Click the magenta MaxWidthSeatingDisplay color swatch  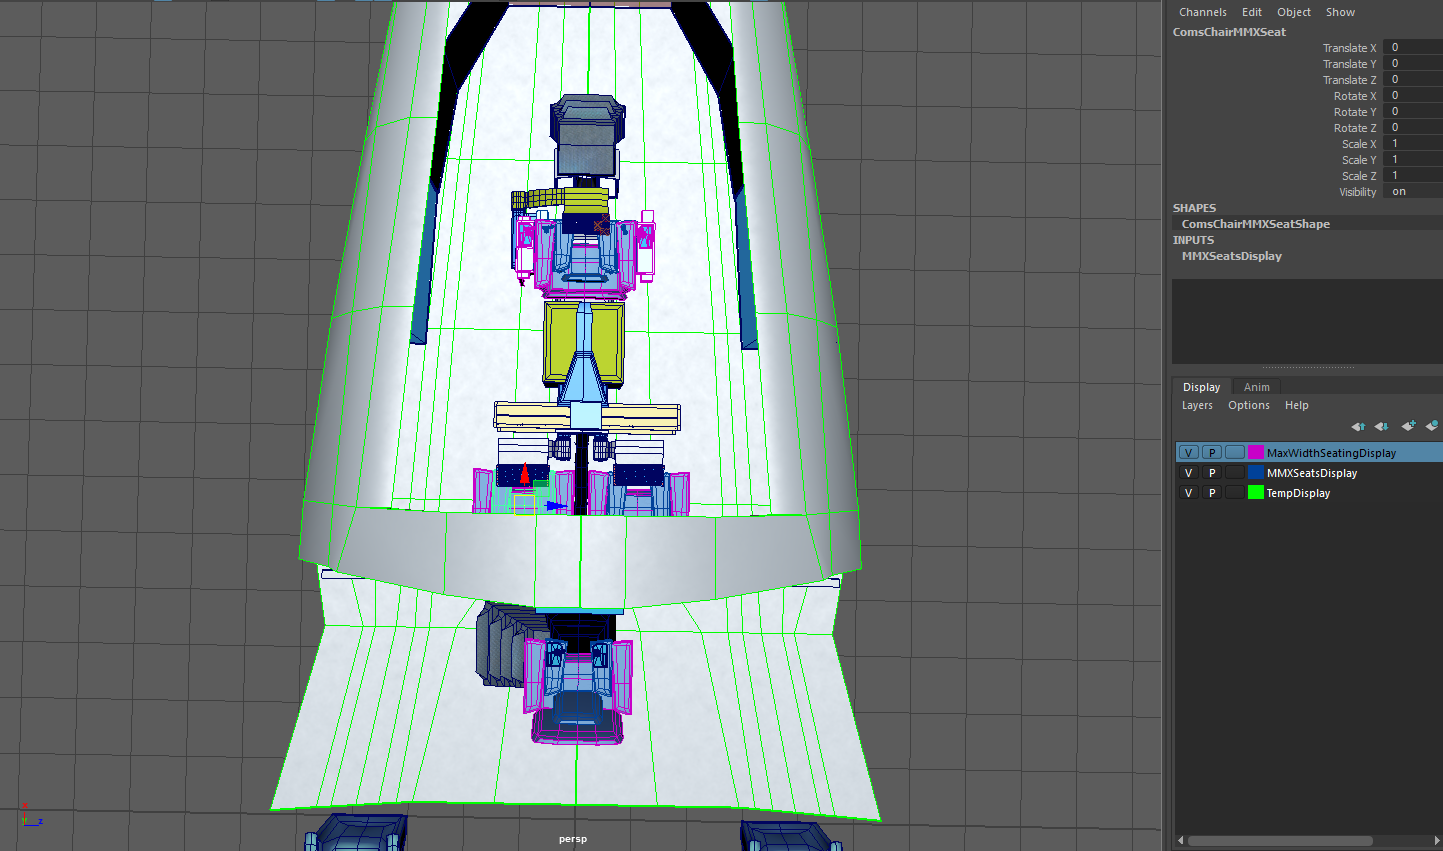pos(1255,453)
